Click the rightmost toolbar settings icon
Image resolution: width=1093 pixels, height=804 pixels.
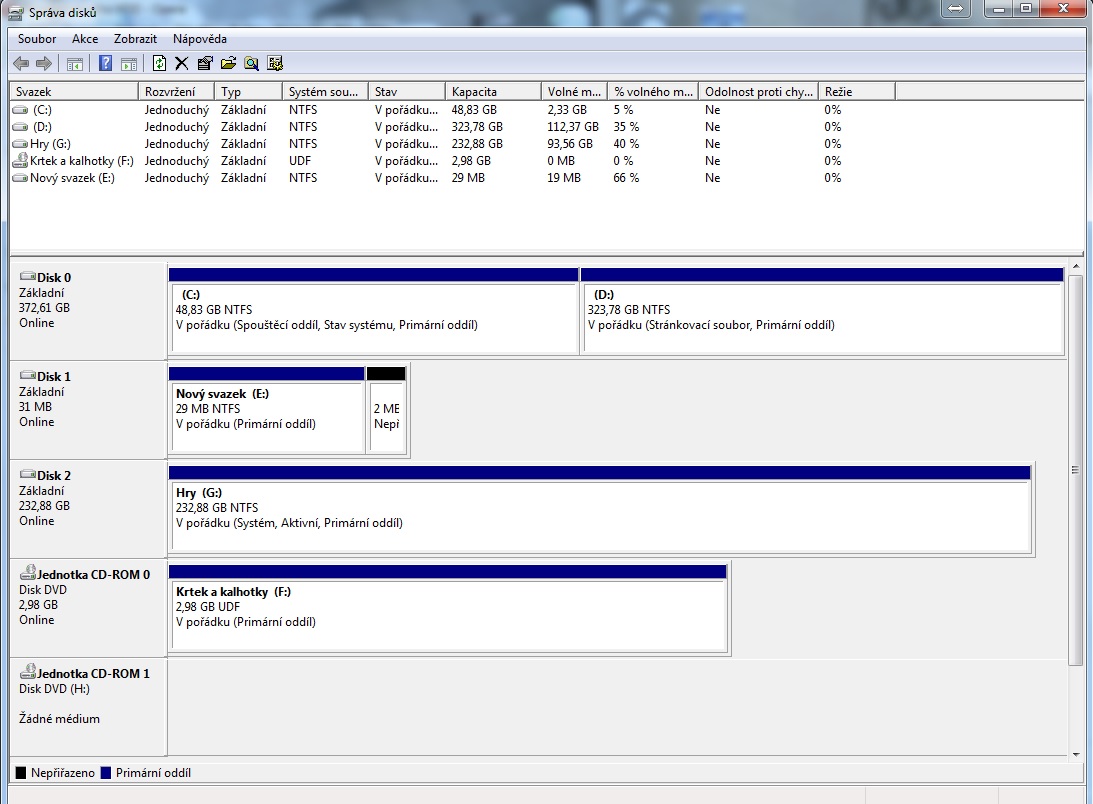point(275,64)
